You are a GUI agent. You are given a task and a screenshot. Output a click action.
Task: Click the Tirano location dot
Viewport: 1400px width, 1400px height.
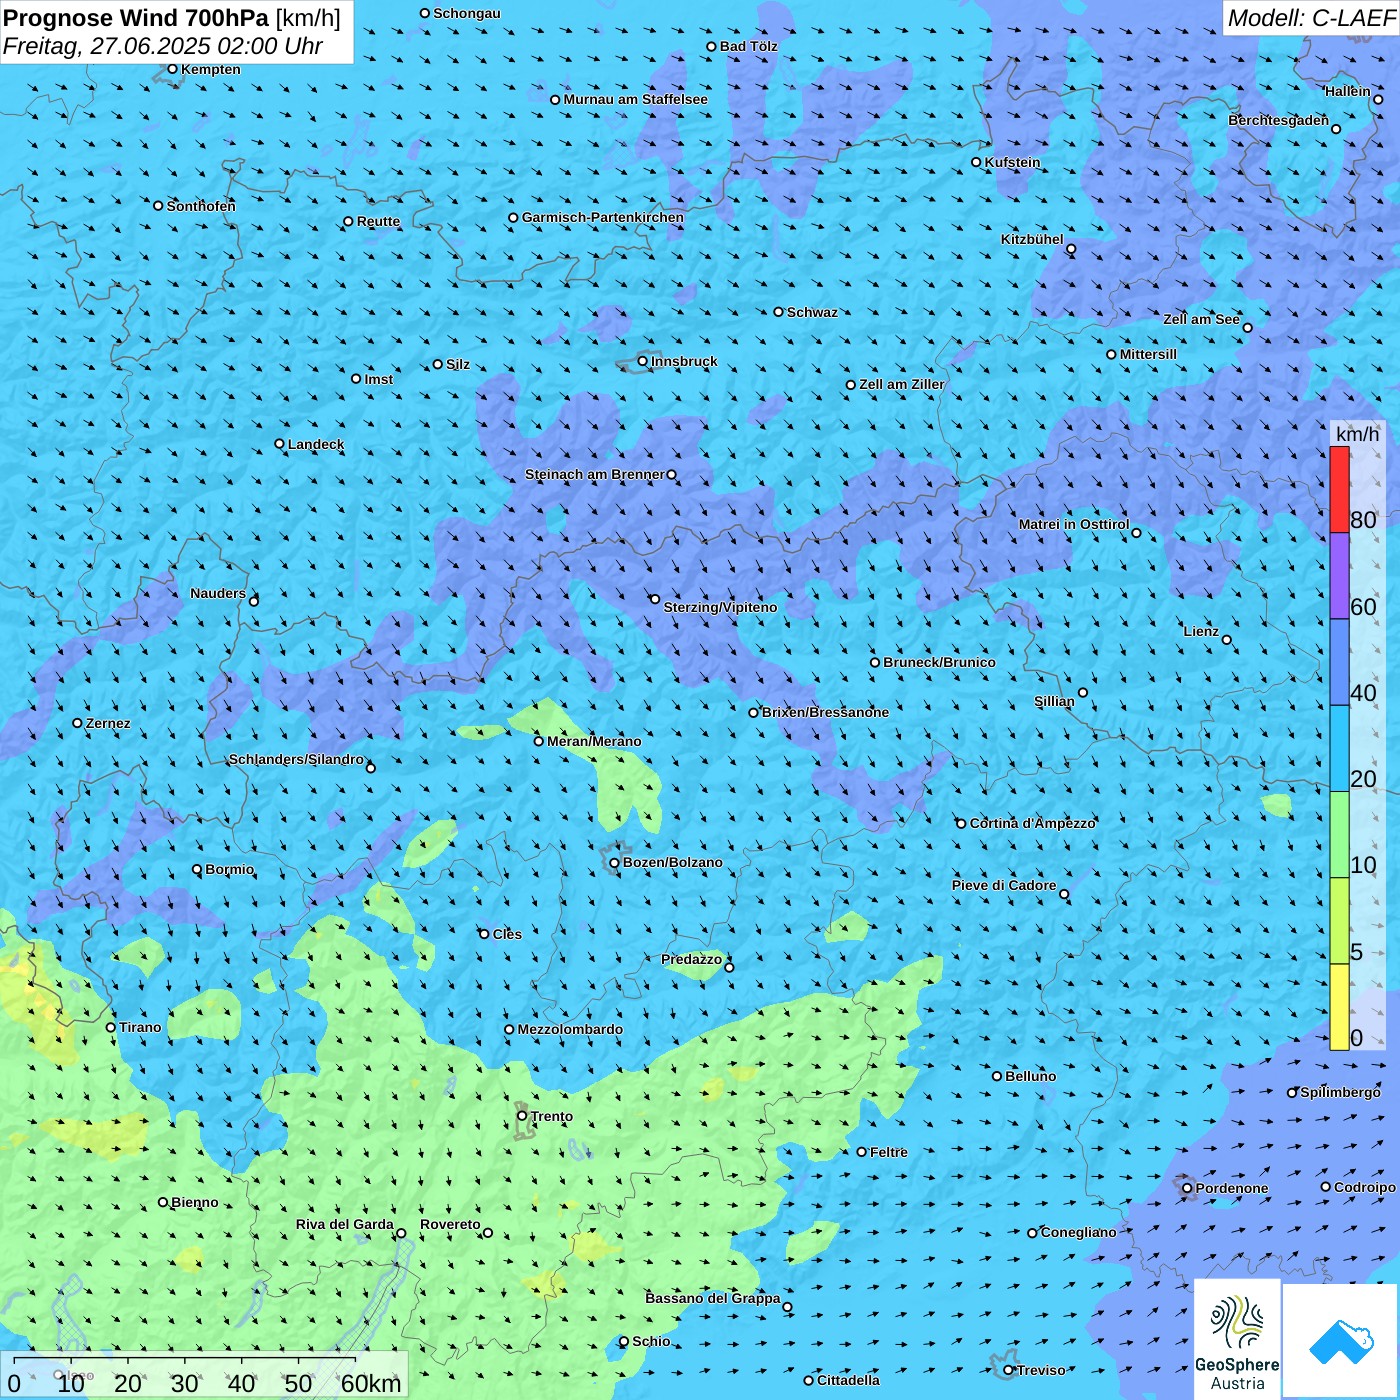coord(111,1027)
